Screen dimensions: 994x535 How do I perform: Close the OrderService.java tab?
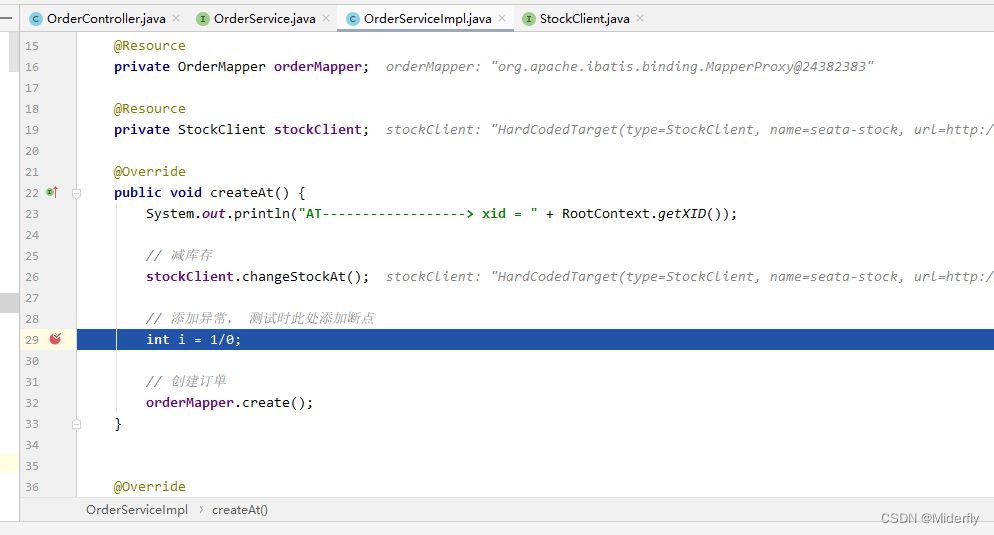(326, 18)
